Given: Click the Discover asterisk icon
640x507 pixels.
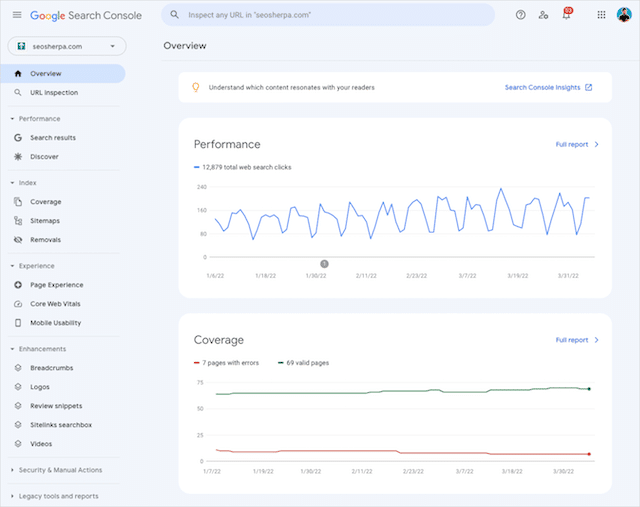Looking at the screenshot, I should 18,157.
